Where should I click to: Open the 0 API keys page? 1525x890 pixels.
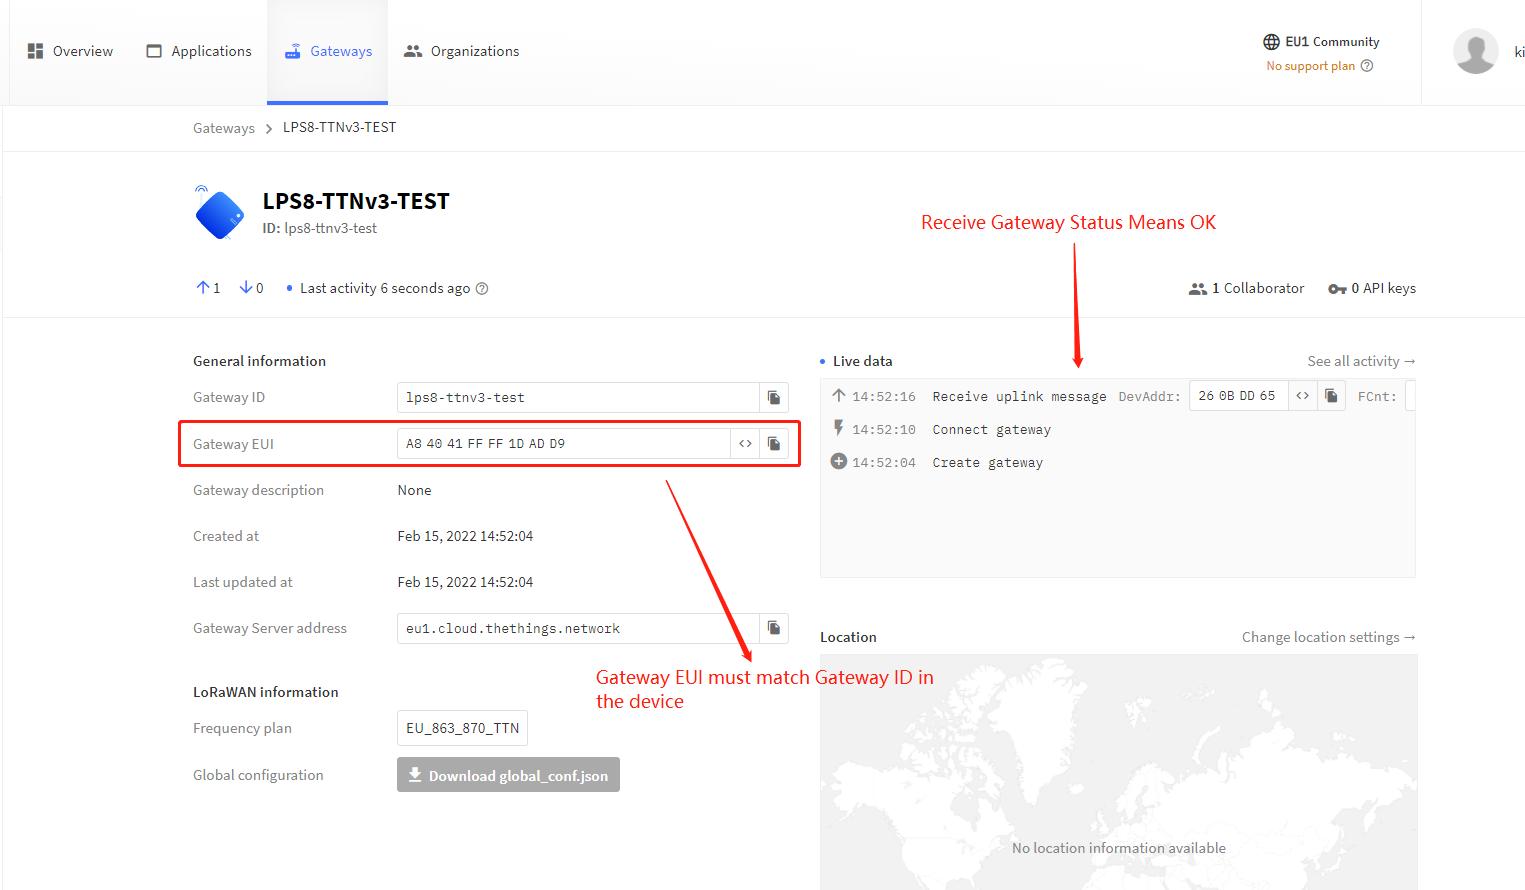coord(1372,288)
